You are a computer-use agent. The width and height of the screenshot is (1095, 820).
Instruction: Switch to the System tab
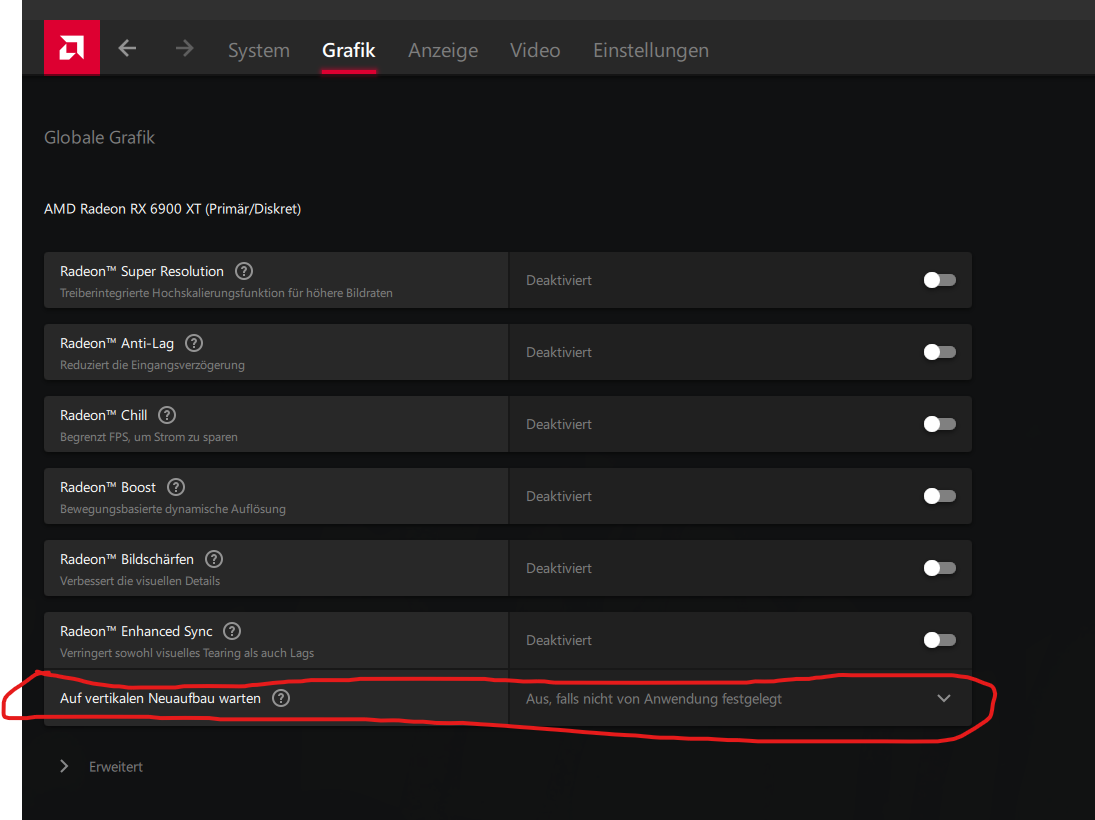coord(258,50)
